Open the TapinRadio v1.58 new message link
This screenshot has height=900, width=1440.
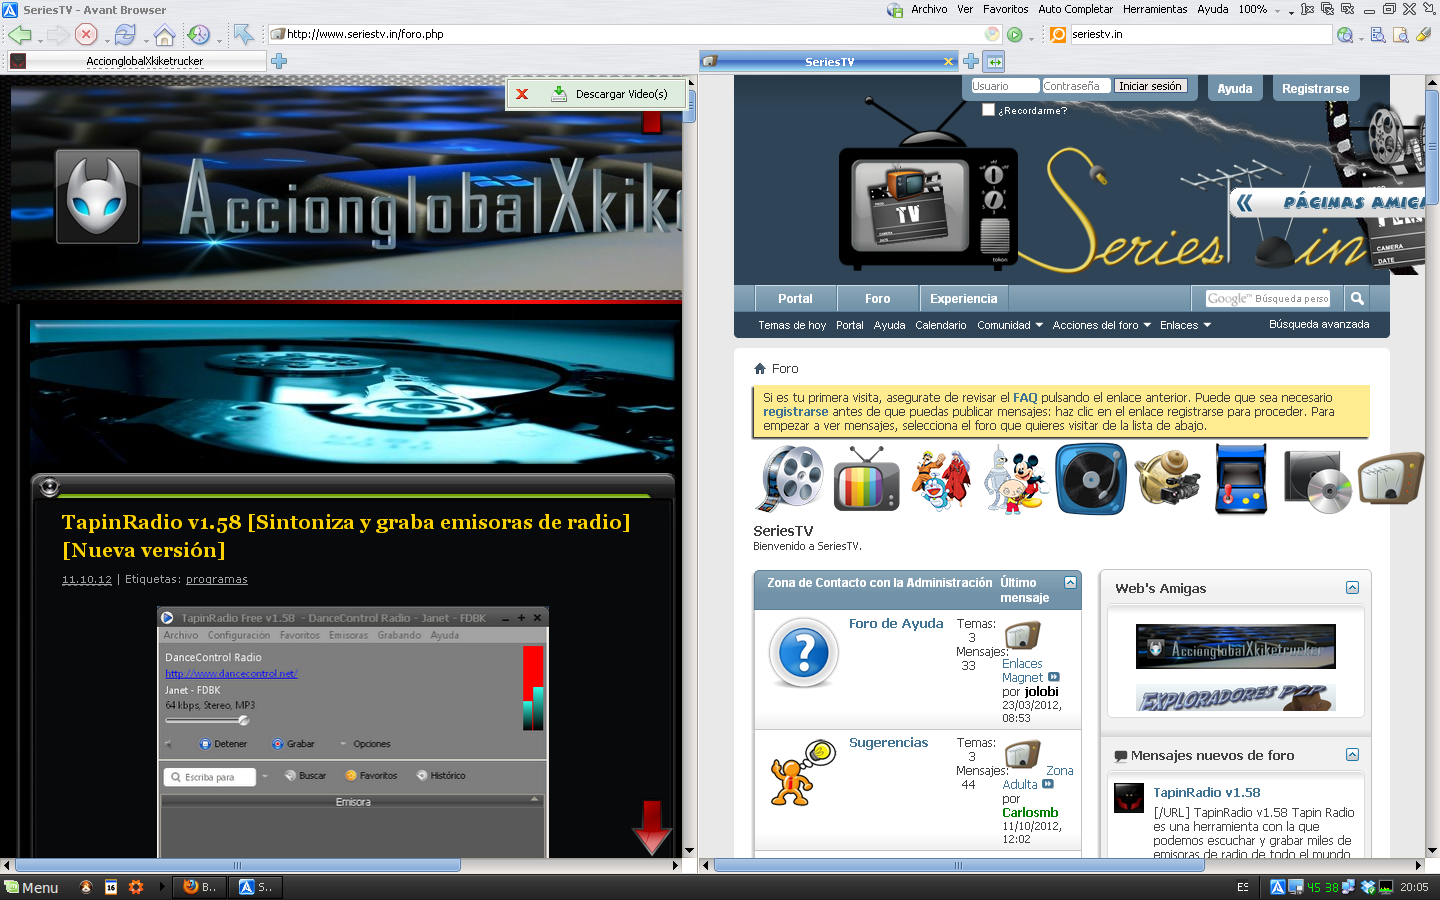click(1206, 792)
